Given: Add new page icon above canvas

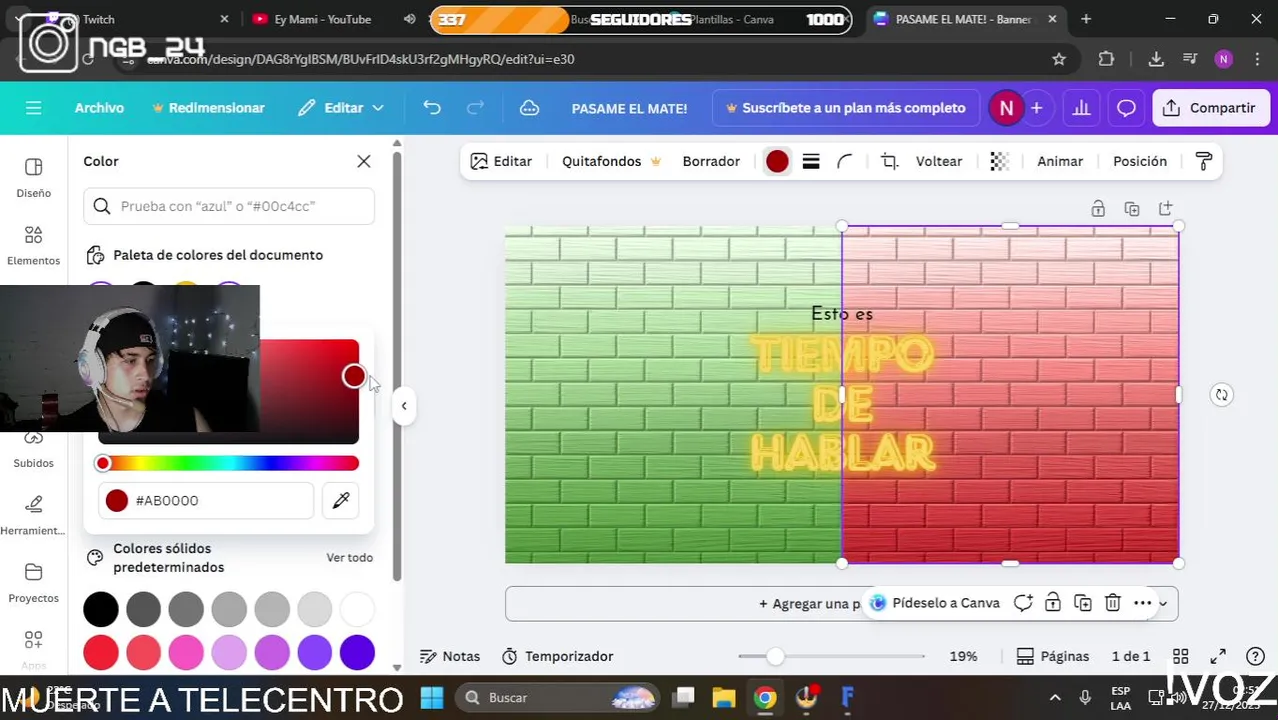Looking at the screenshot, I should click(x=1166, y=208).
